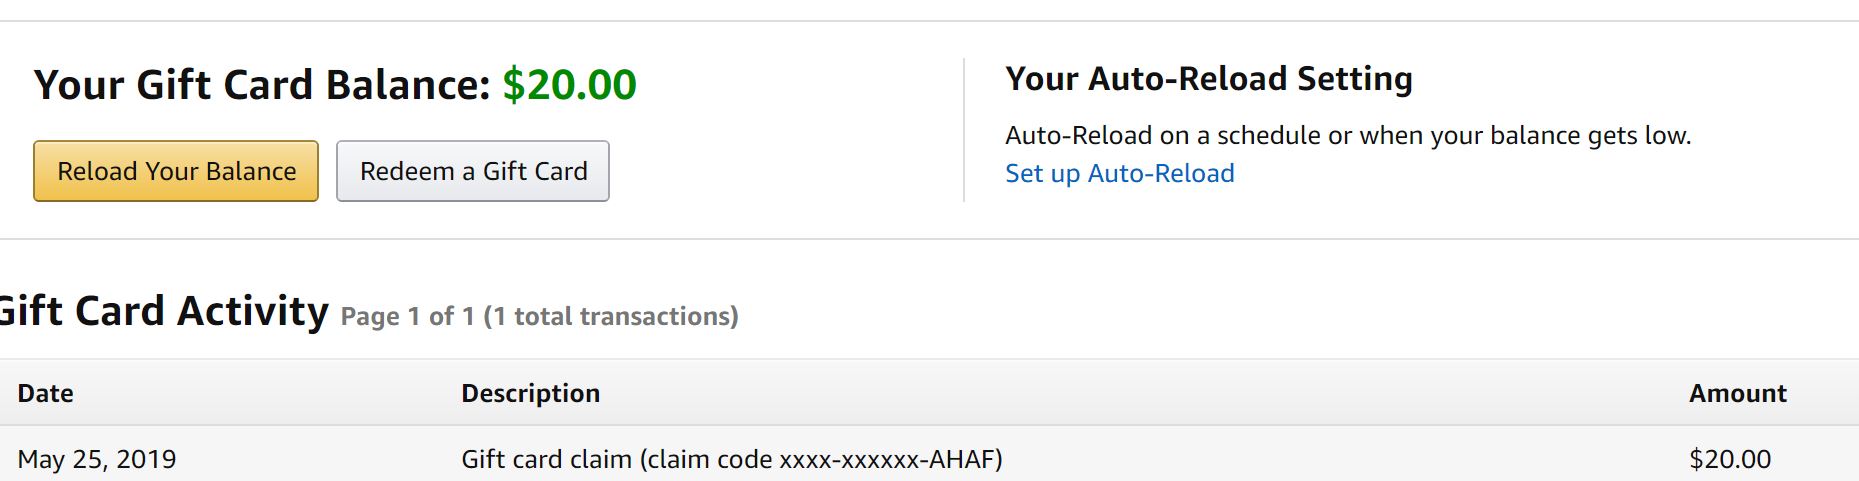Click the green $20.00 balance amount

tap(569, 85)
